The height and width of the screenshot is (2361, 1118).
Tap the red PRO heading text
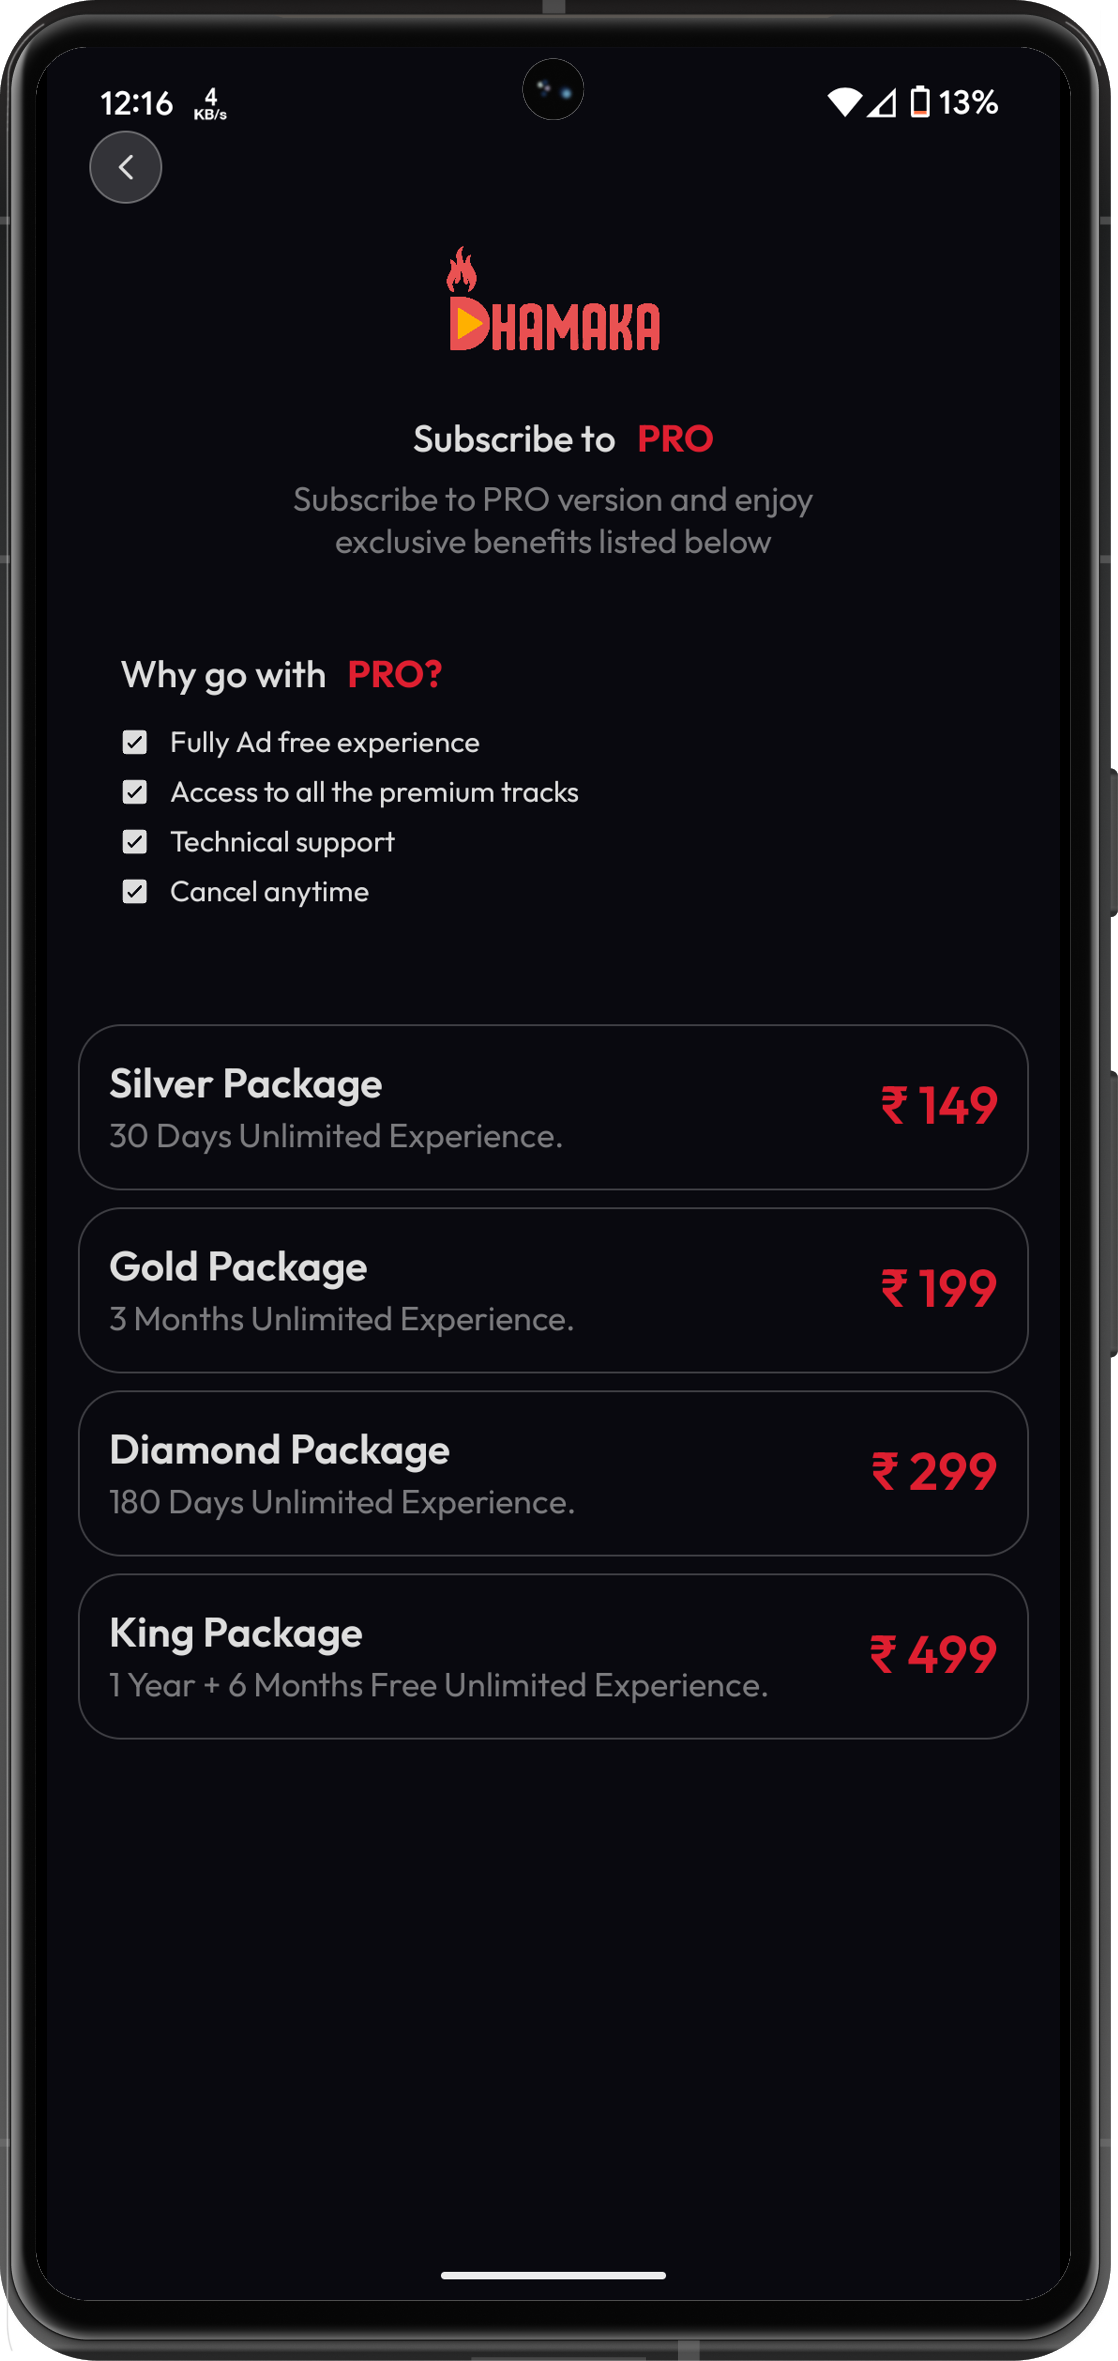(675, 439)
